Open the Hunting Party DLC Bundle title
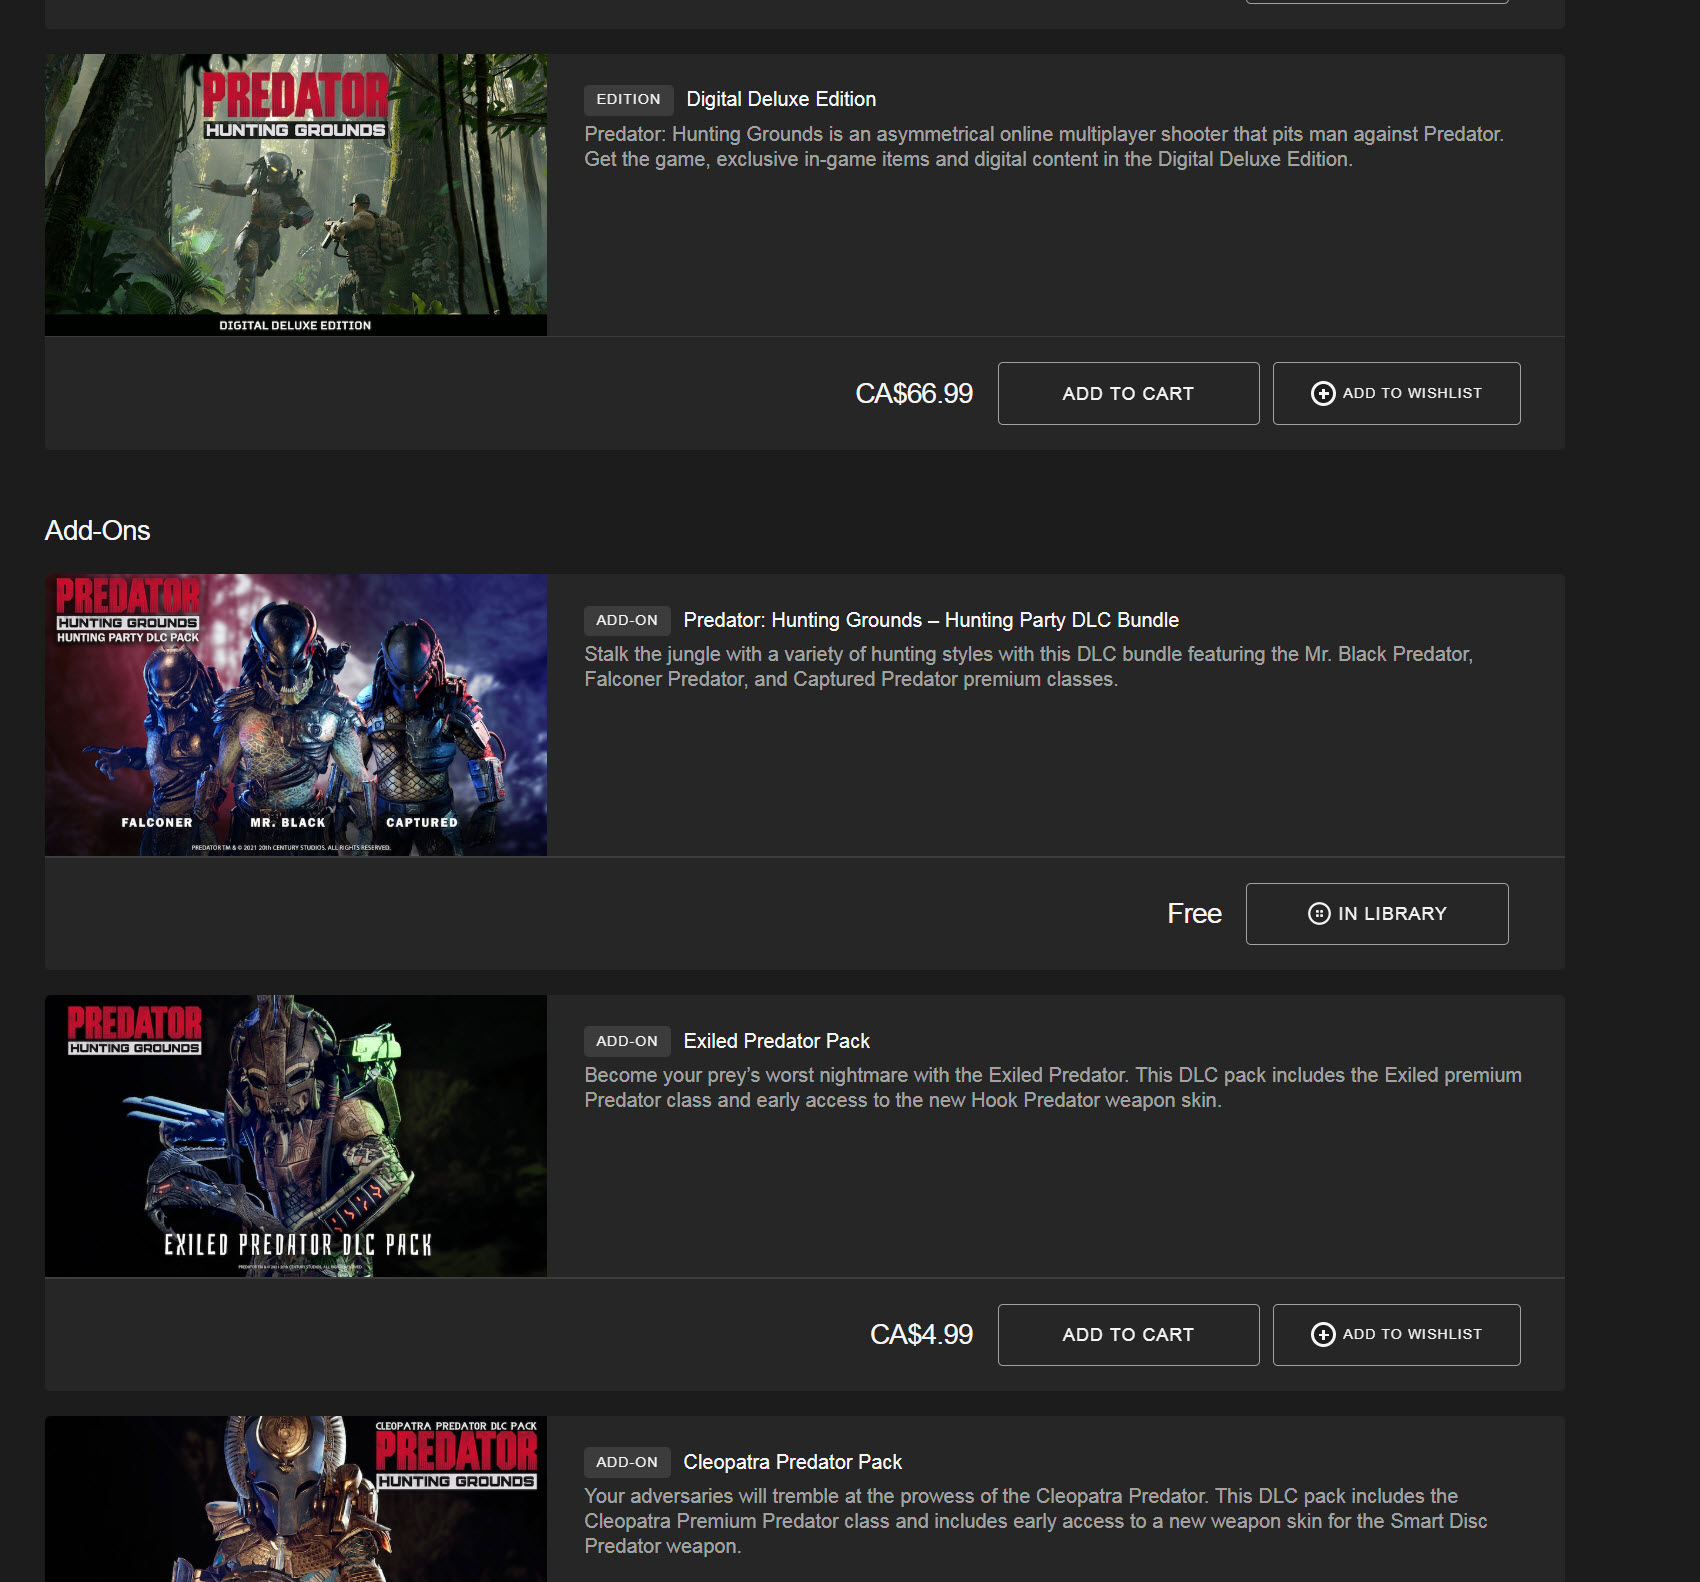 pyautogui.click(x=930, y=620)
